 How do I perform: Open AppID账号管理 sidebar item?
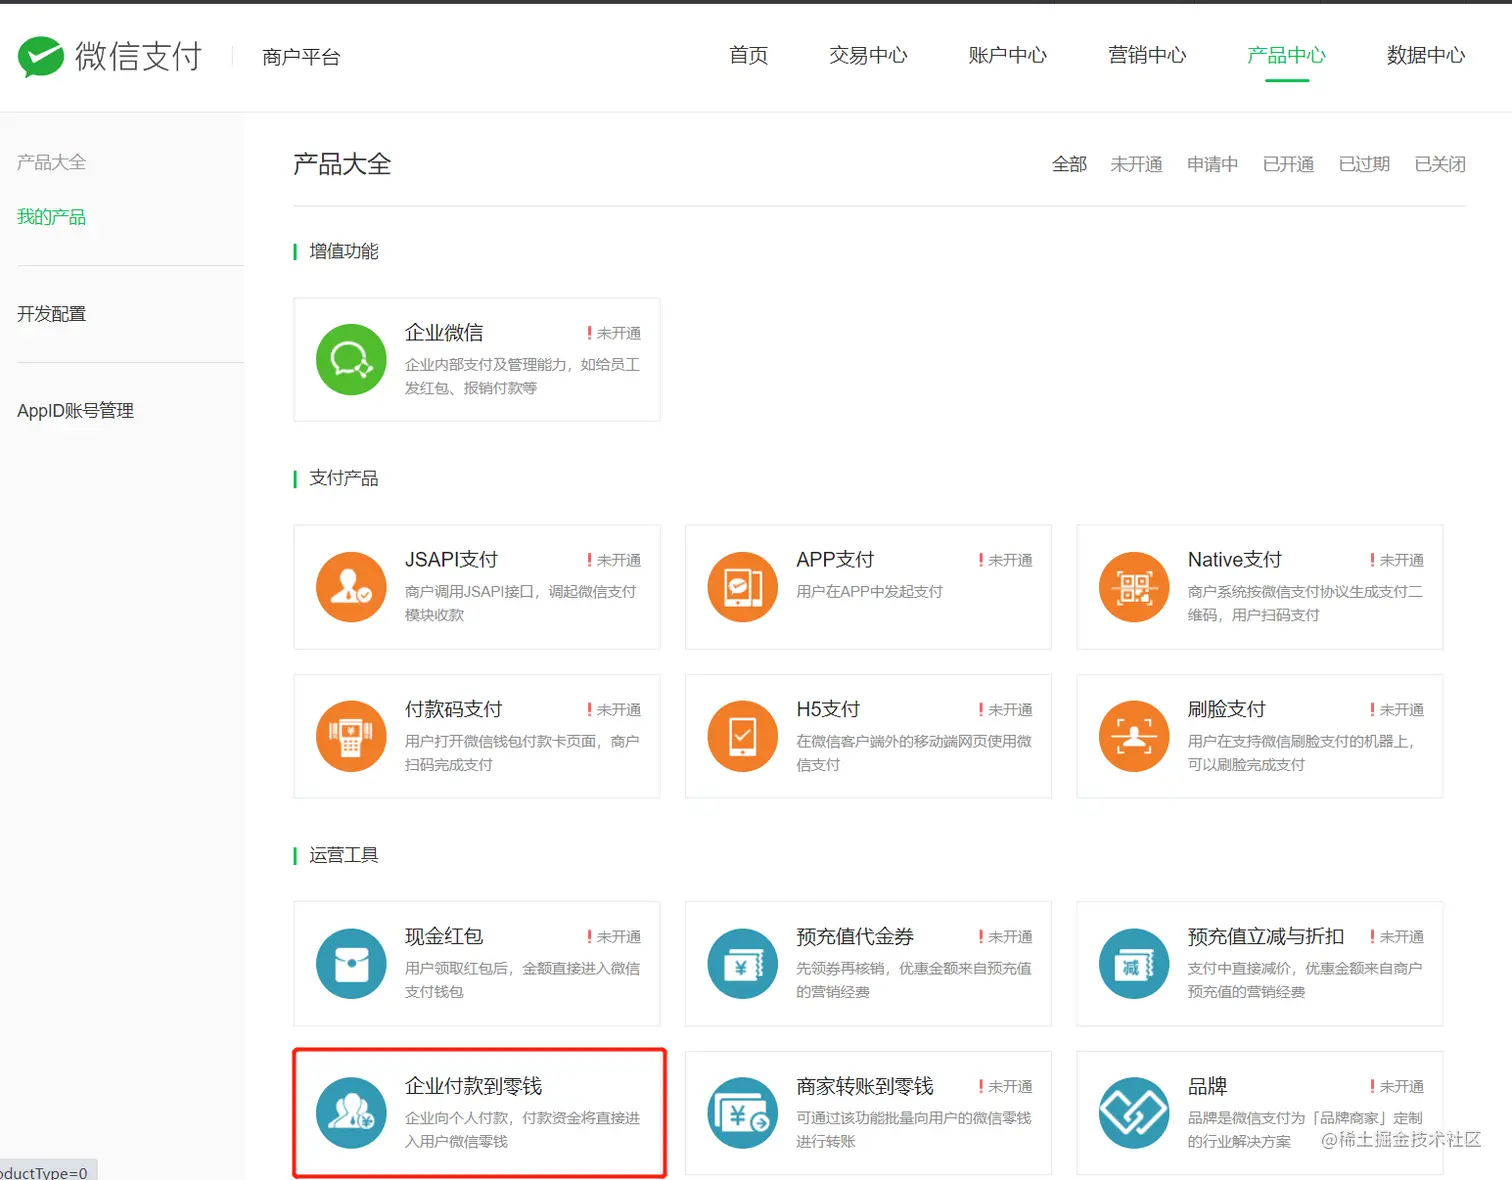[76, 411]
